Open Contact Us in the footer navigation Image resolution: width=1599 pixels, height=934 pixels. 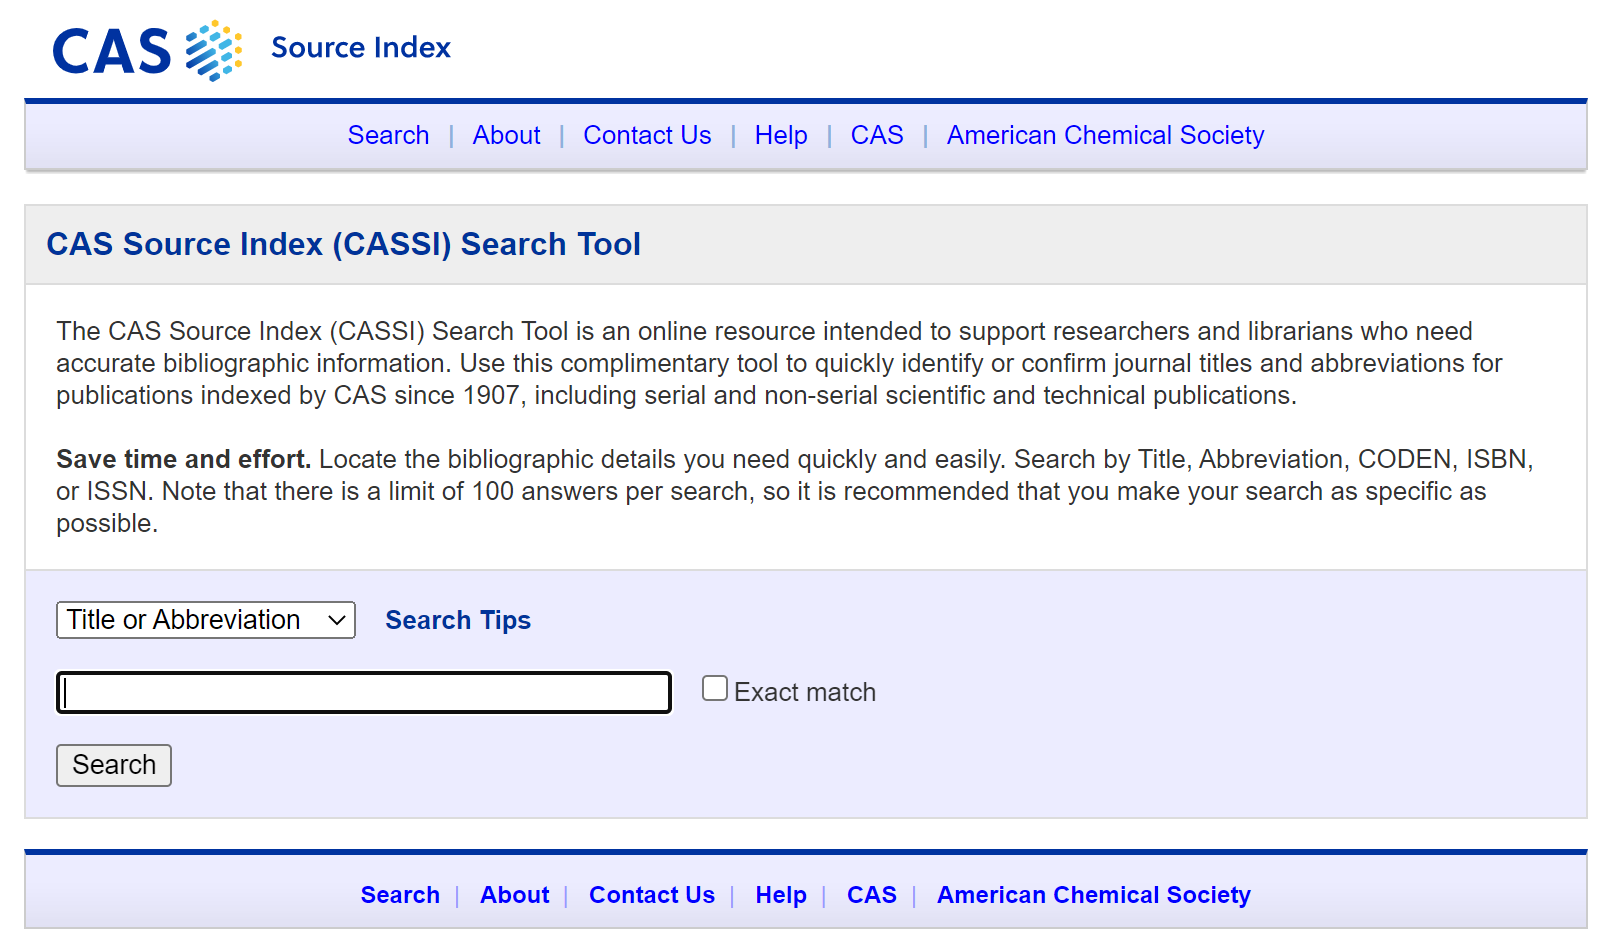click(651, 895)
